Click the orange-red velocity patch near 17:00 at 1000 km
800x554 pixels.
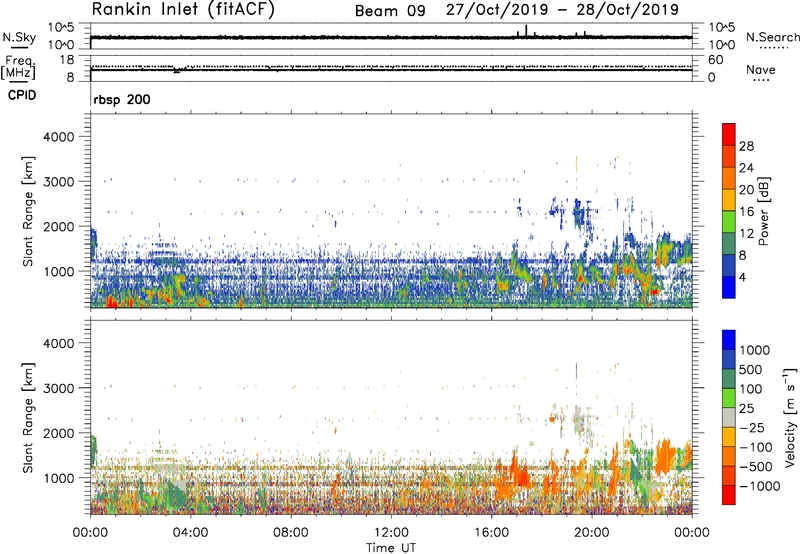[519, 472]
